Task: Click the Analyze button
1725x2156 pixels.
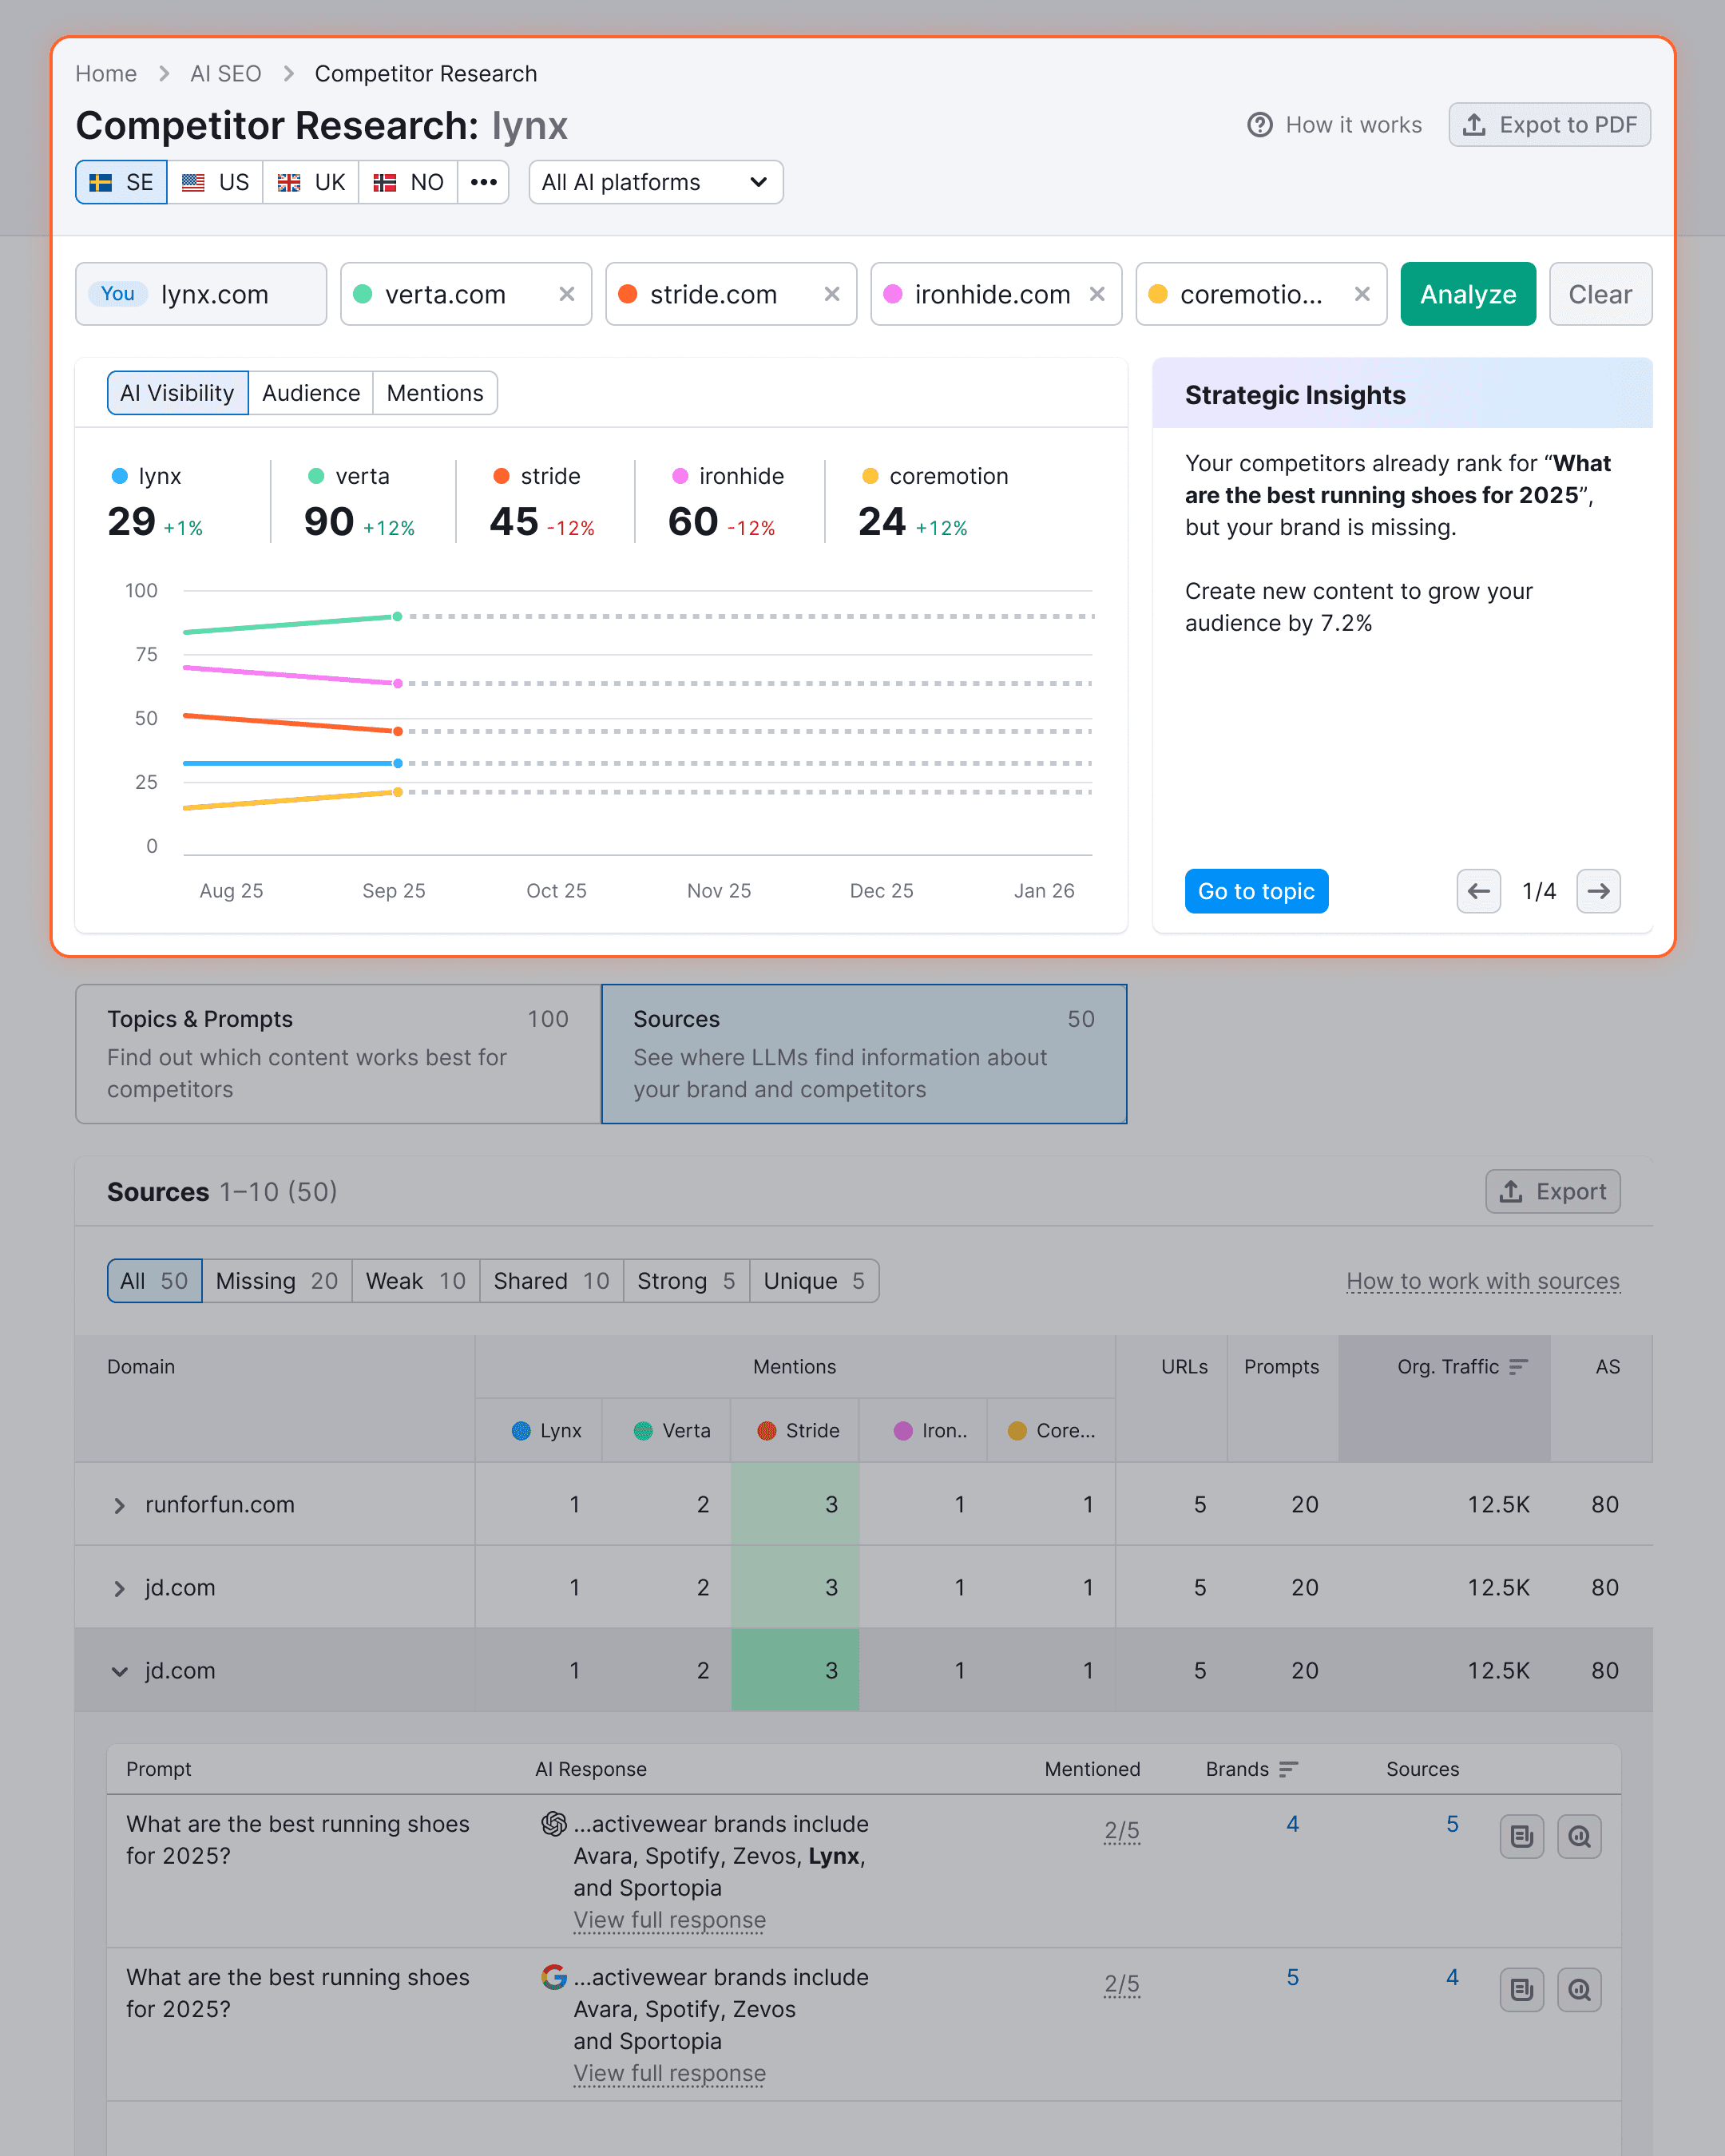Action: (x=1468, y=294)
